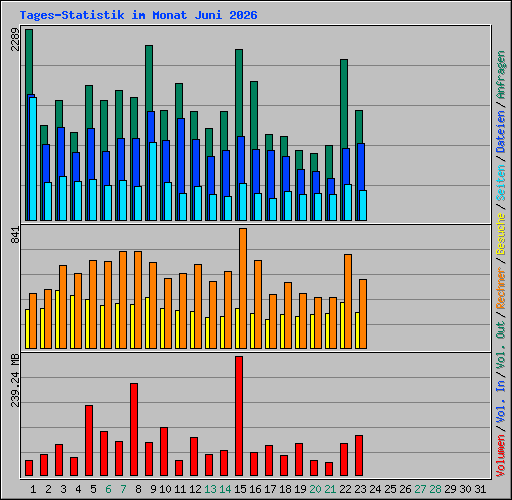Click the yellow Besuche bar for day 3
Screen dimensions: 512x500
tap(57, 319)
